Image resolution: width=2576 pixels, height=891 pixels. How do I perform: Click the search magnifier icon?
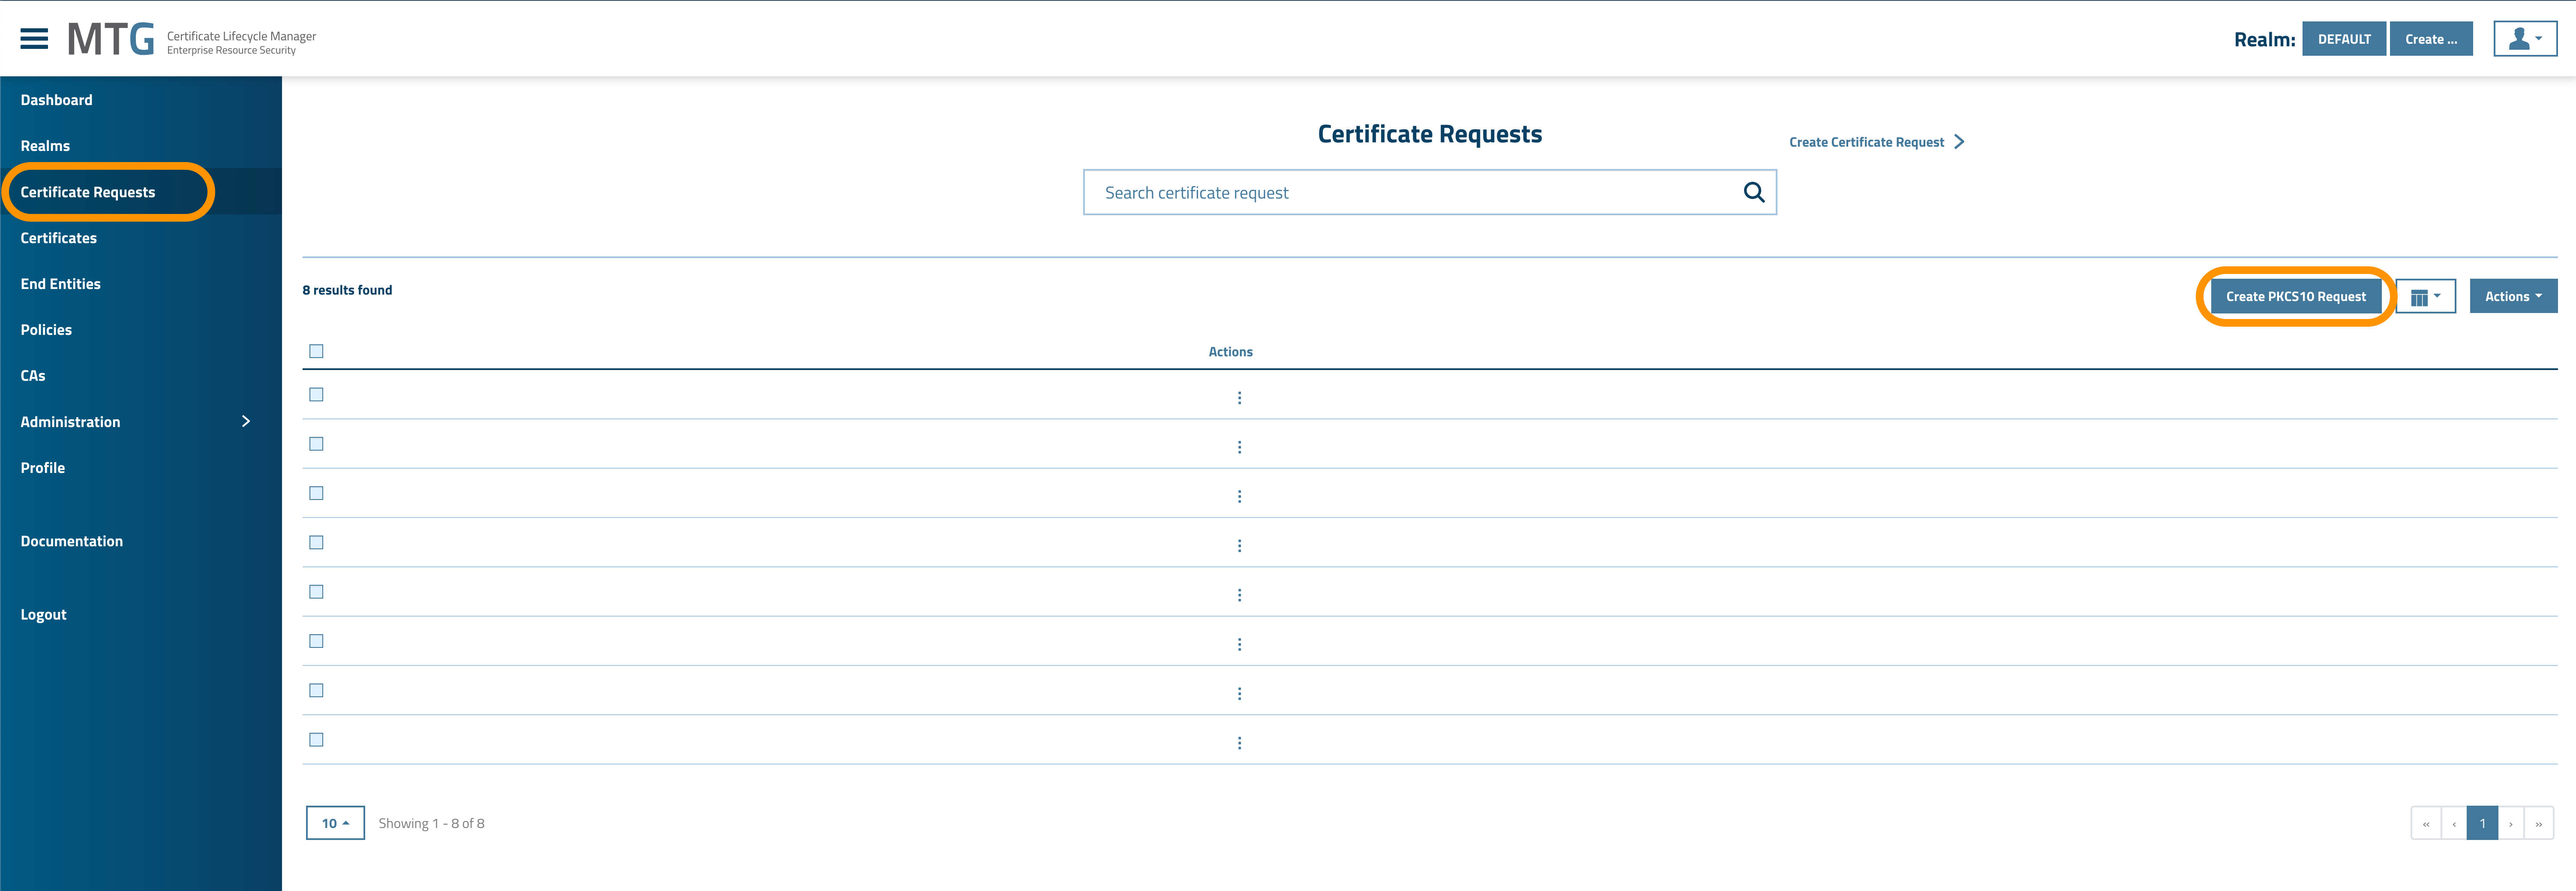pyautogui.click(x=1753, y=192)
